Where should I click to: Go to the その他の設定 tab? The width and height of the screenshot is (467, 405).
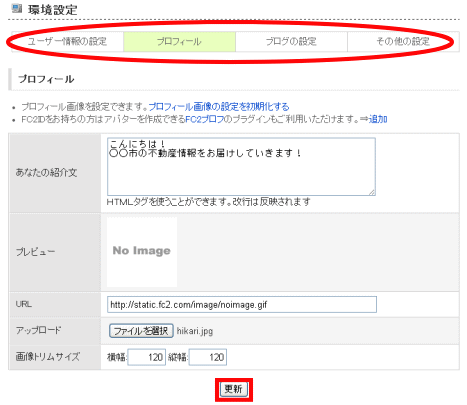[x=403, y=42]
